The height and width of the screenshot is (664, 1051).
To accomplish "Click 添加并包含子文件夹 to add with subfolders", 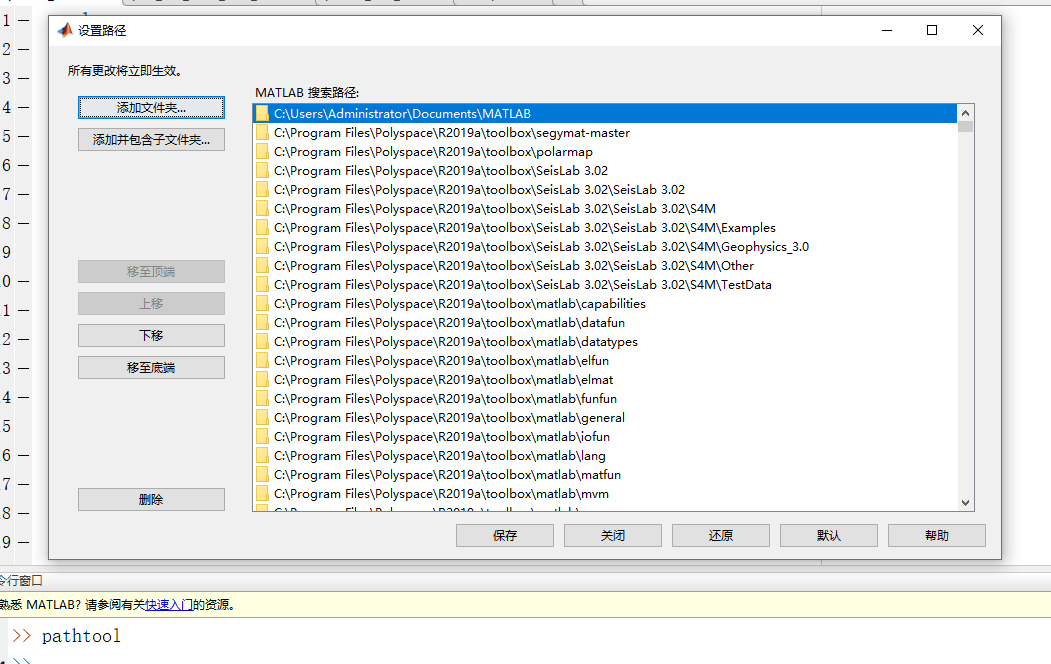I will coord(151,139).
